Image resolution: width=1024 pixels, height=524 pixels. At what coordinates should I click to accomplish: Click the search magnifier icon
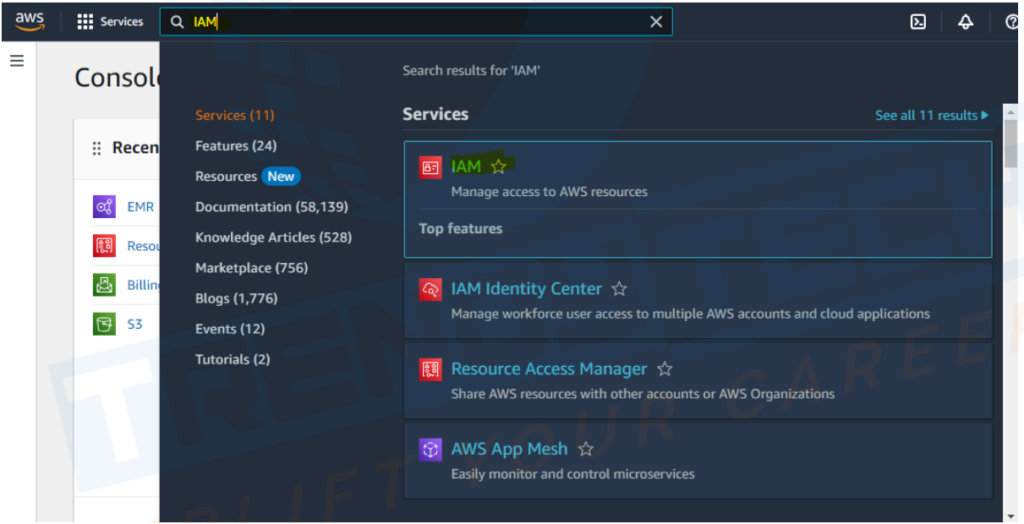(x=177, y=22)
